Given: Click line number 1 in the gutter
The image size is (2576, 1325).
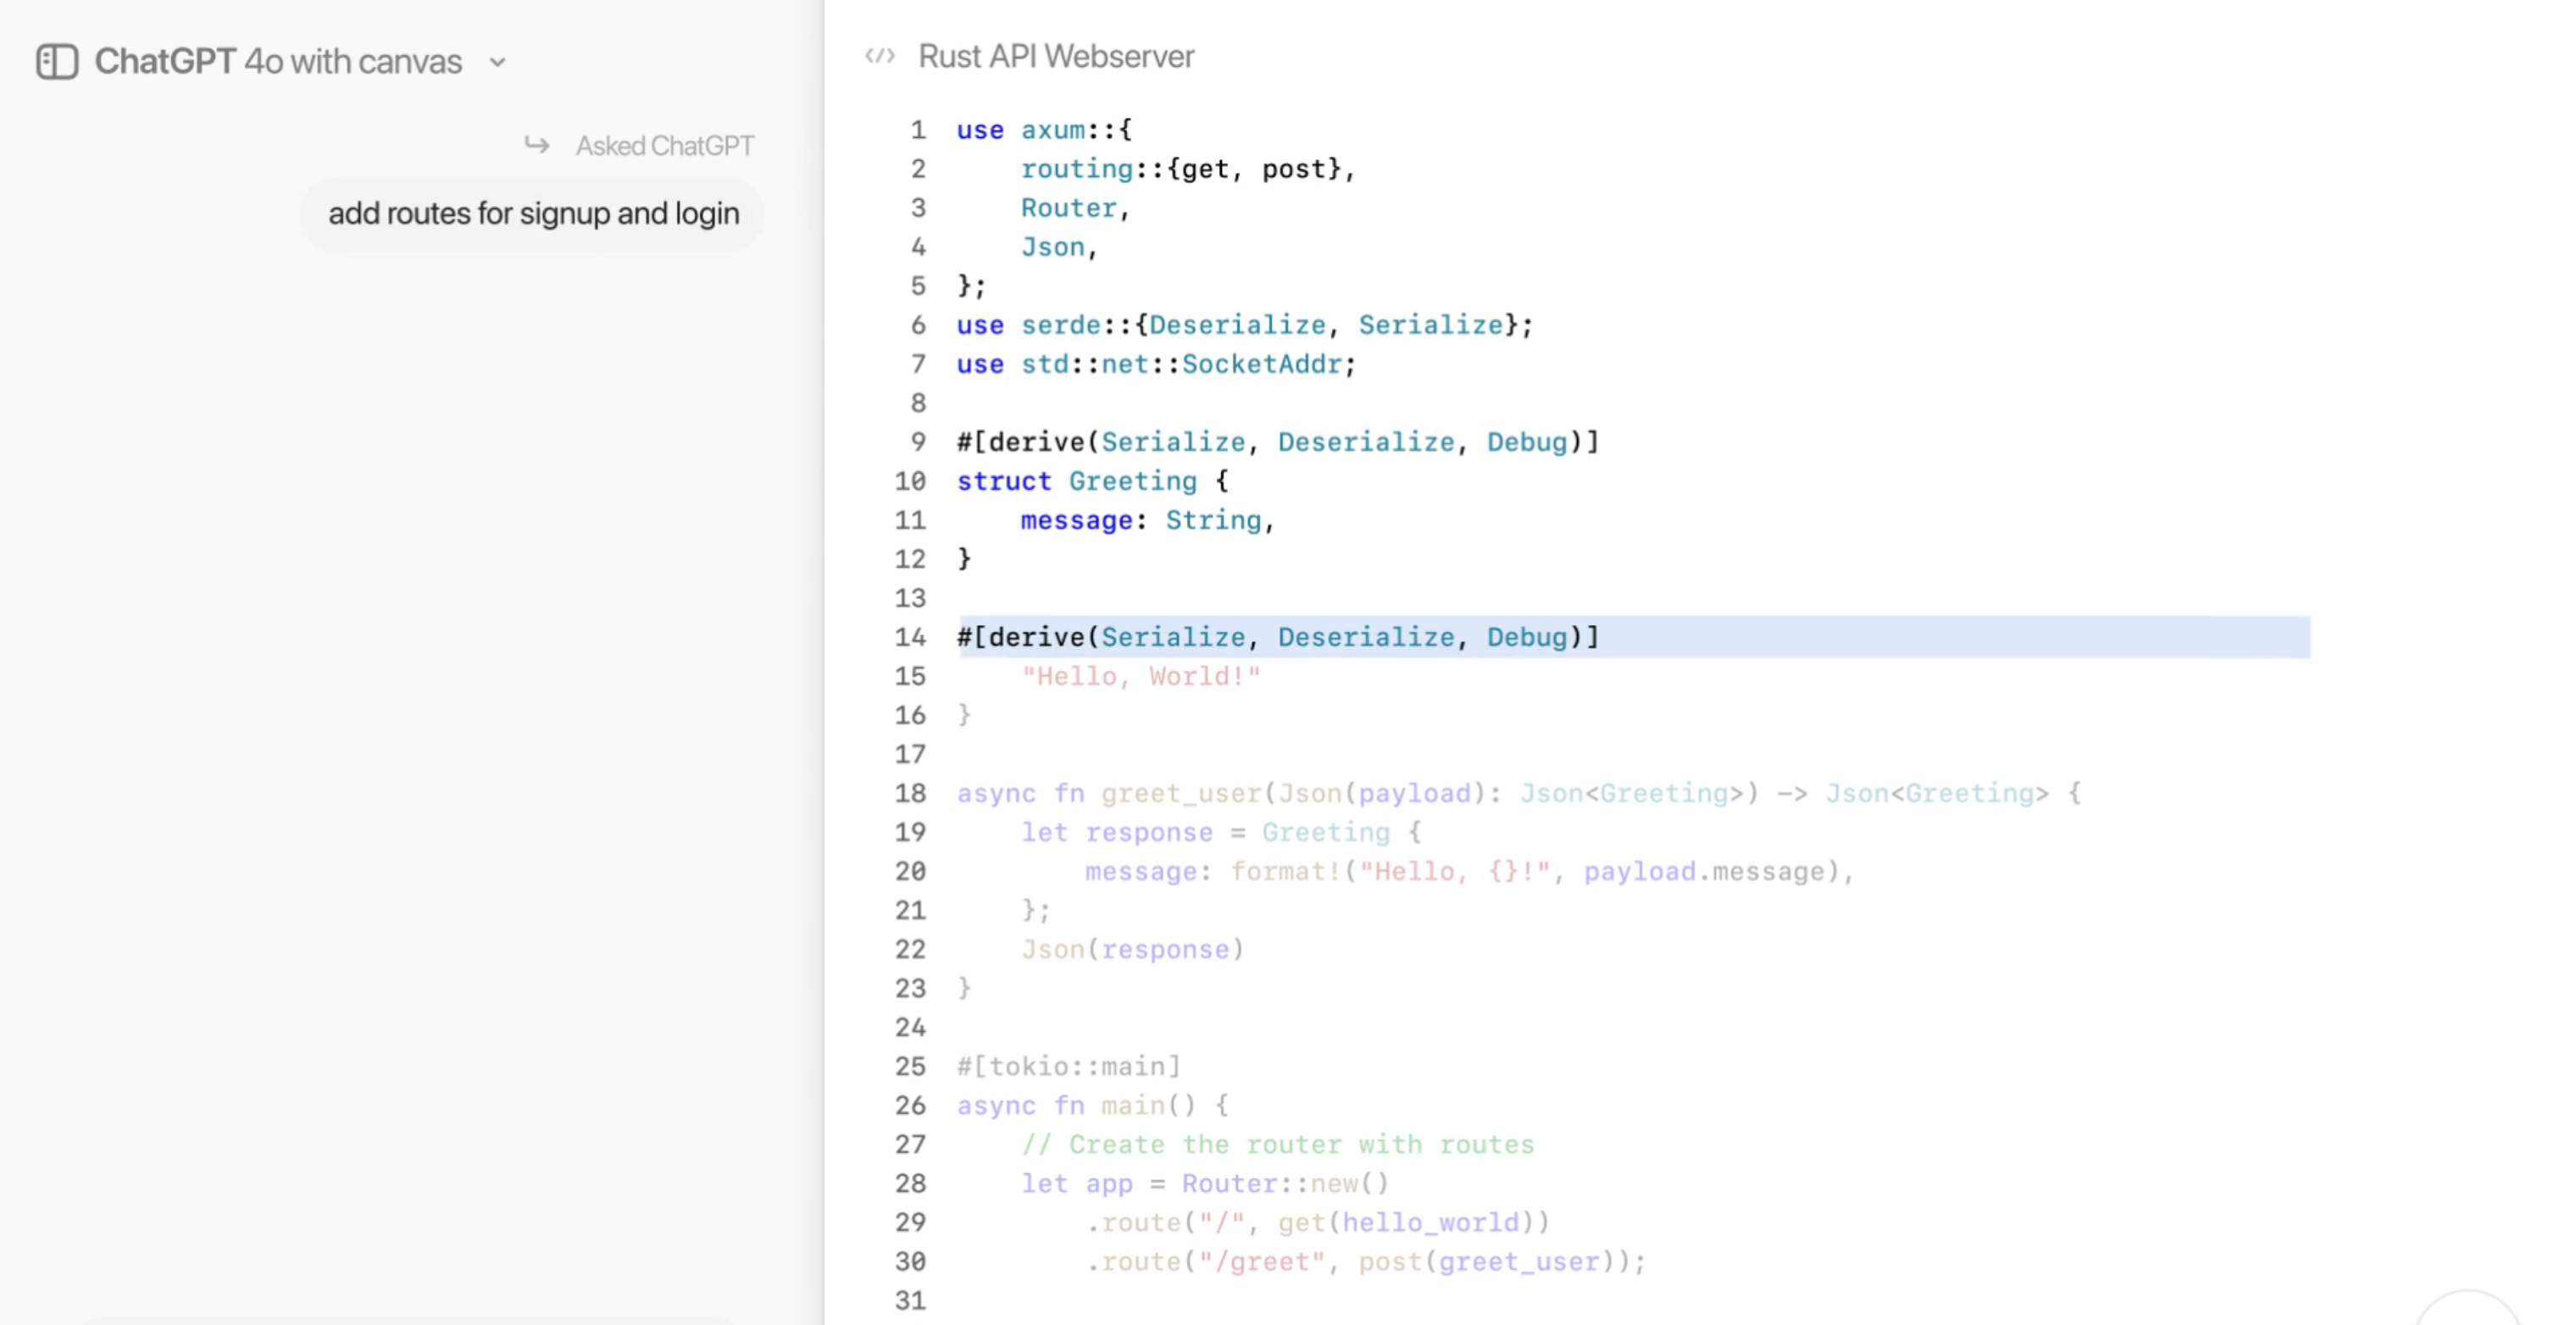Looking at the screenshot, I should [x=918, y=130].
